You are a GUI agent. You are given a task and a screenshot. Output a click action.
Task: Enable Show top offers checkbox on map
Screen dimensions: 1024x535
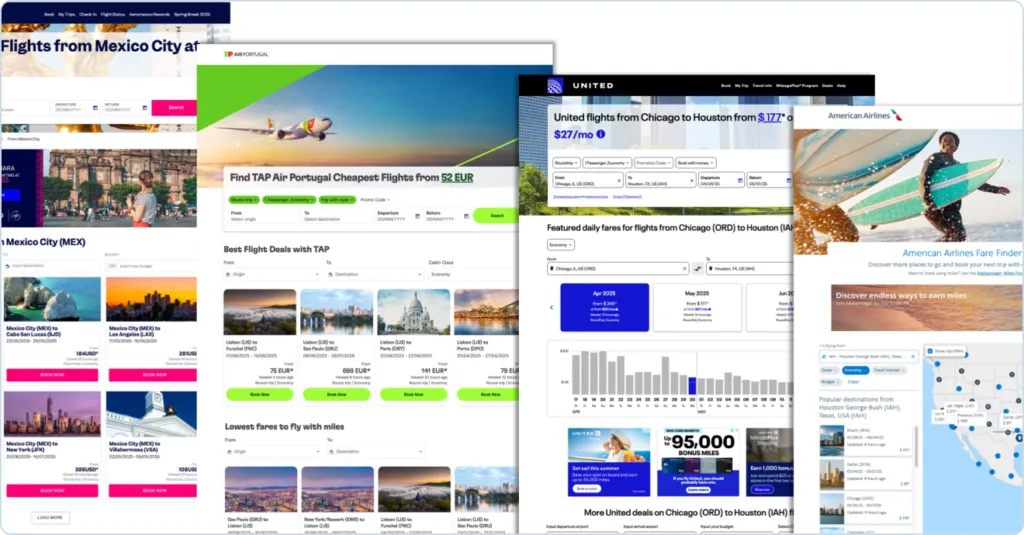931,351
